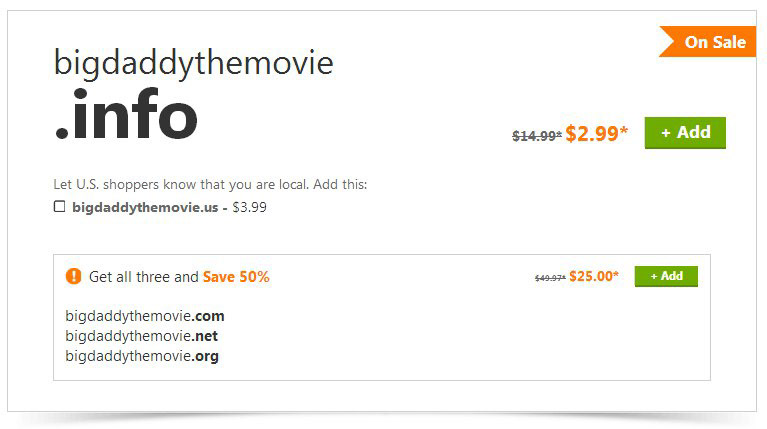Click the crossed-out $49.97 bundle price
Viewport: 767px width, 429px height.
click(x=550, y=278)
